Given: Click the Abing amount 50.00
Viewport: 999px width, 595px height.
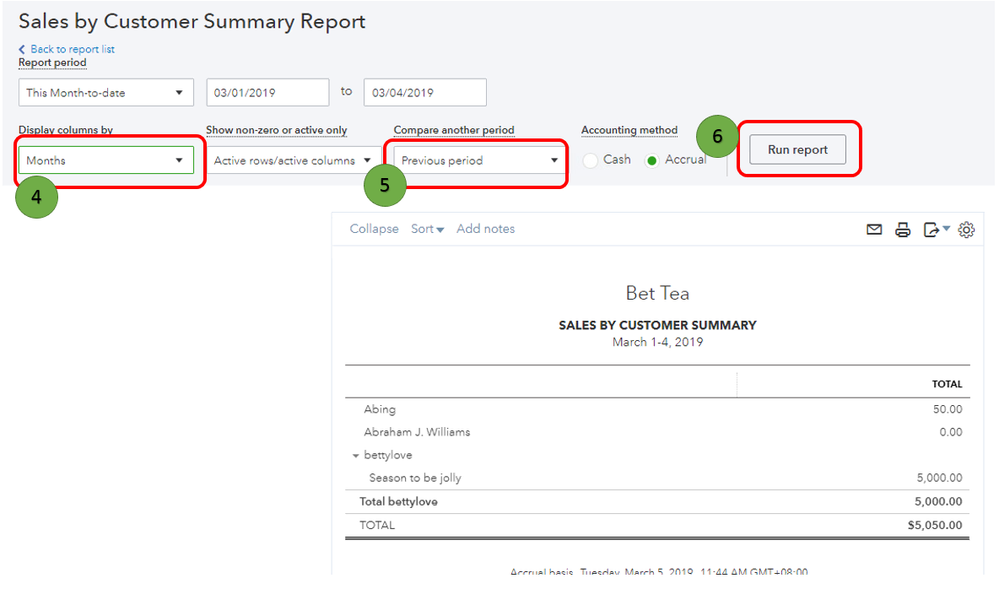Looking at the screenshot, I should pyautogui.click(x=947, y=409).
